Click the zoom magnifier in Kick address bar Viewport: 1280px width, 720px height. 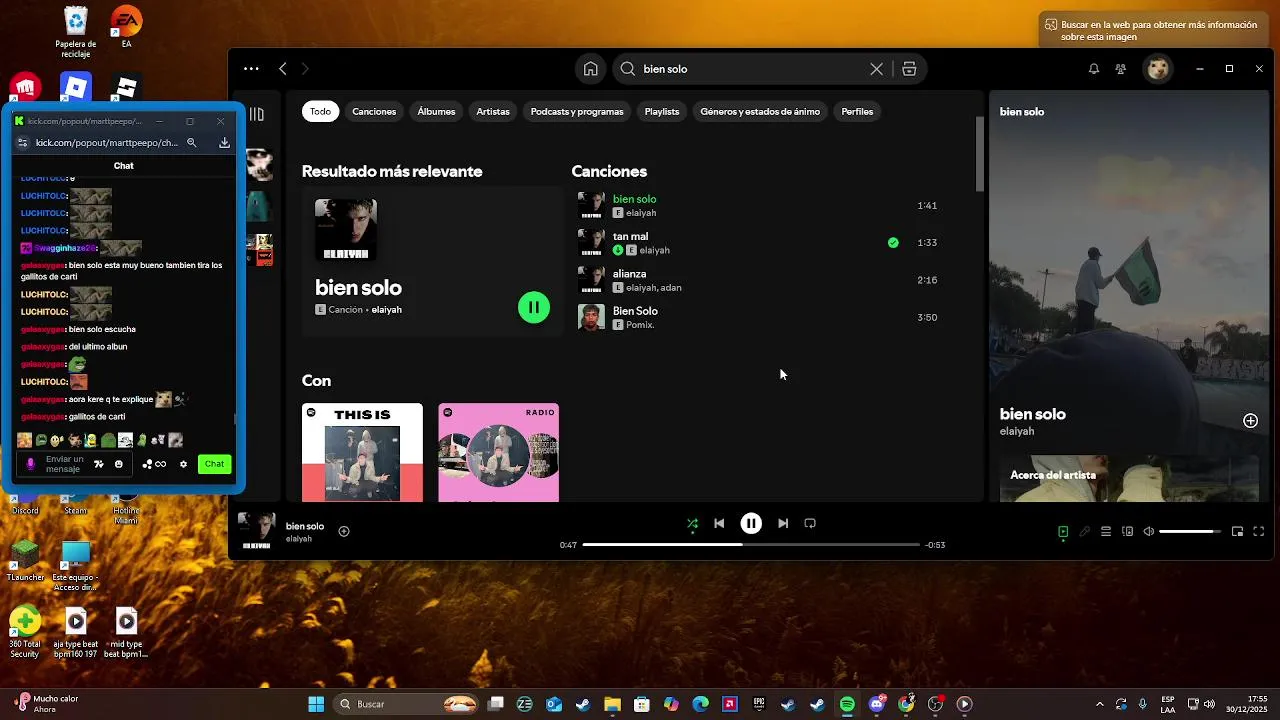coord(192,143)
